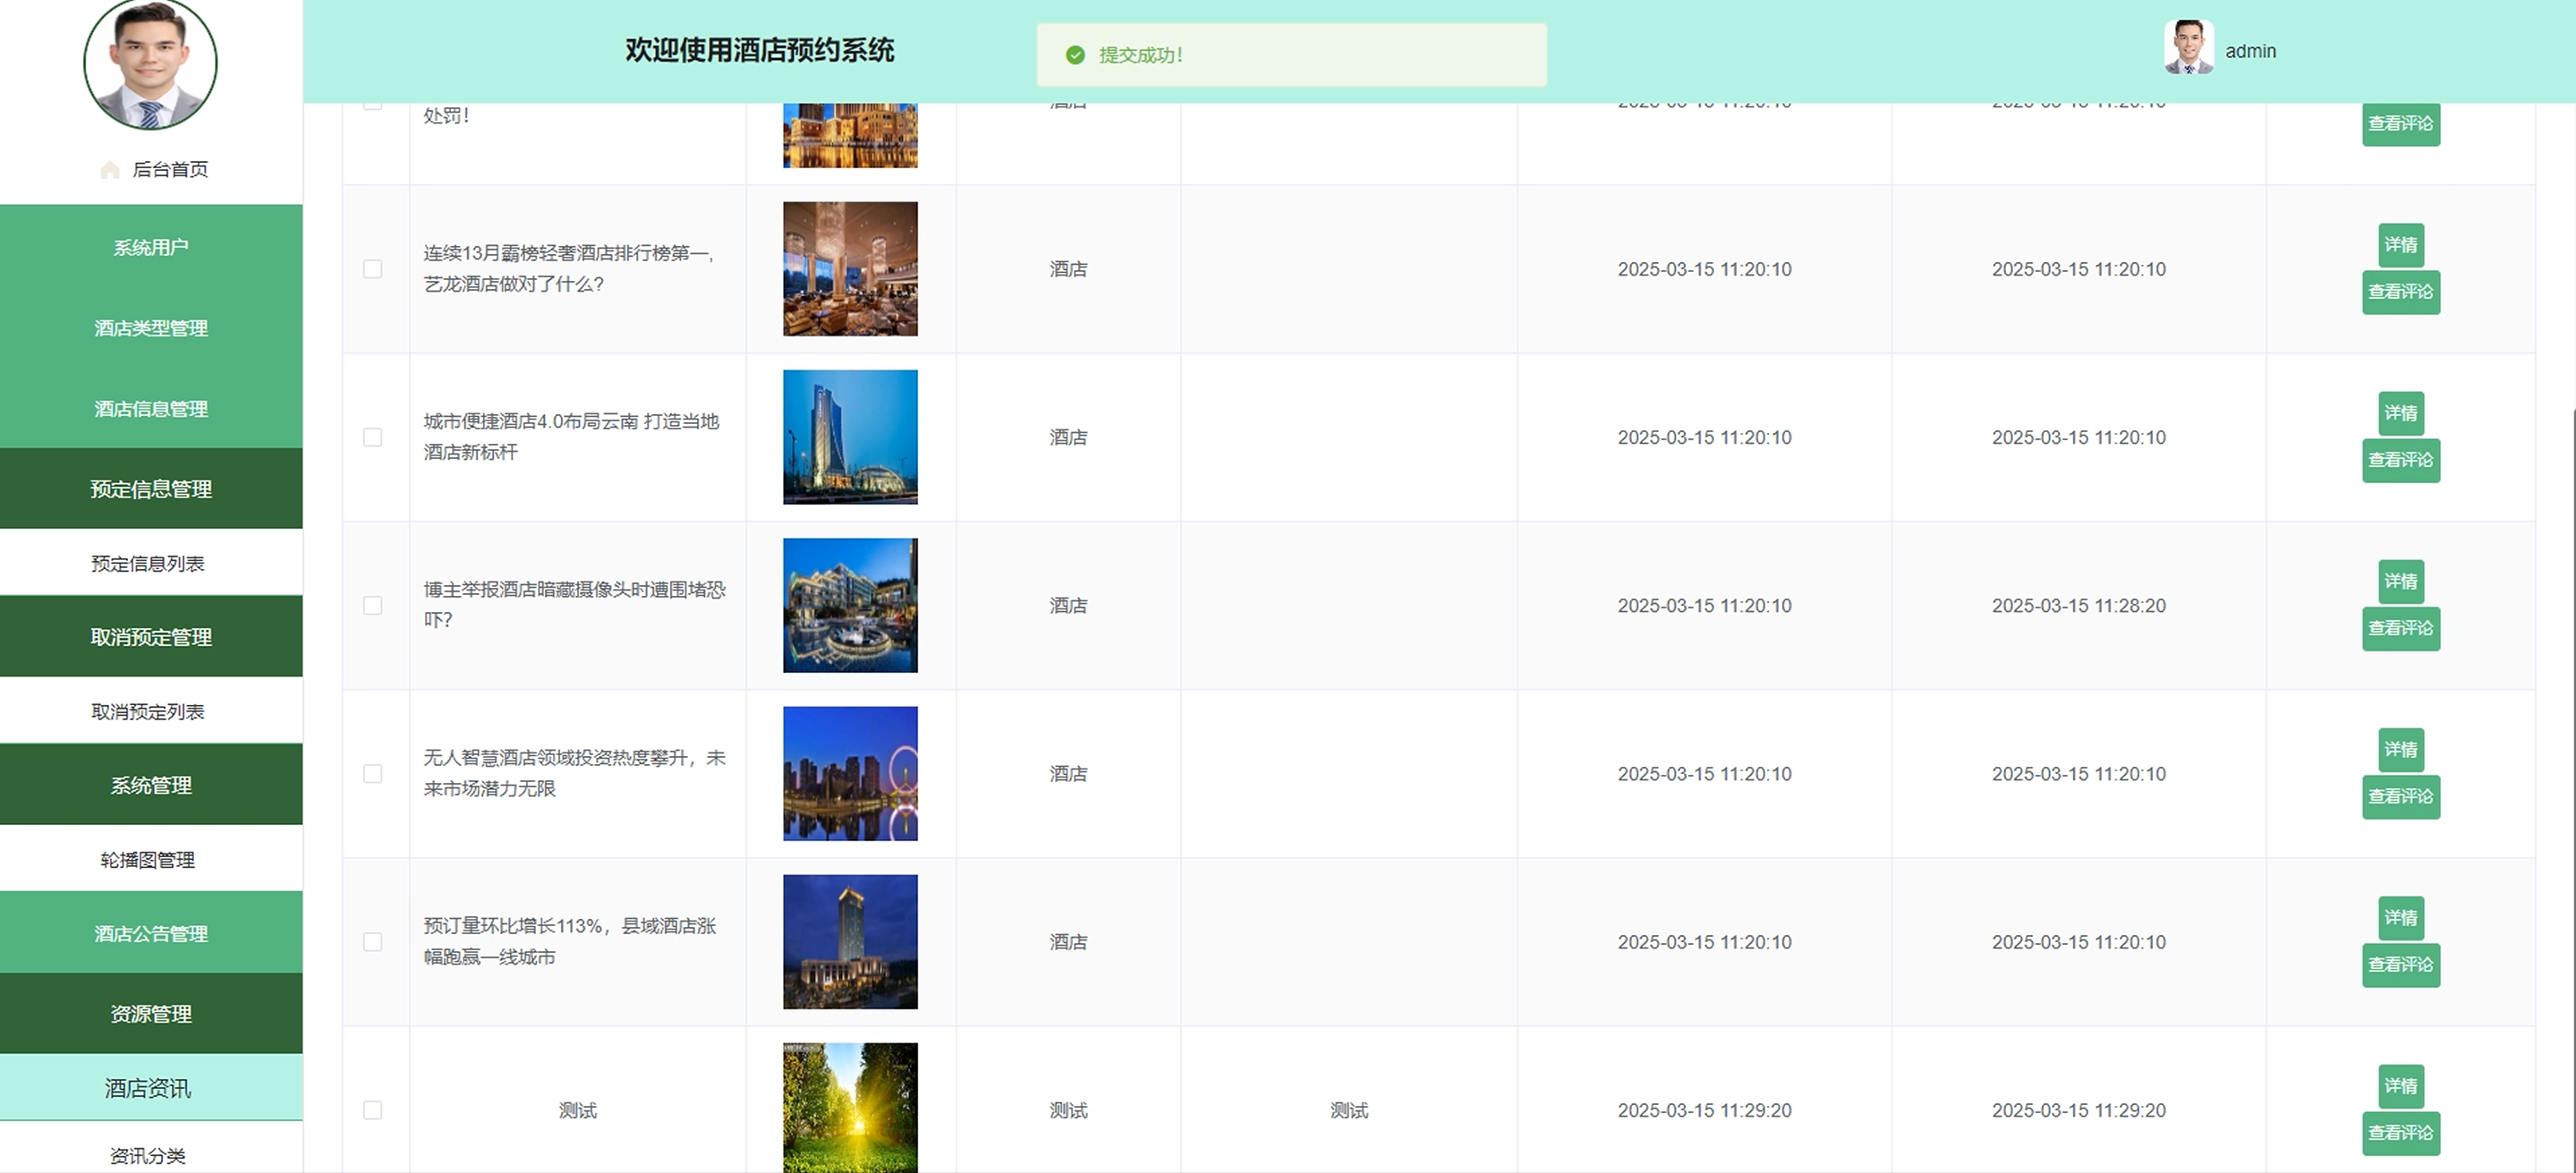This screenshot has width=2576, height=1173.
Task: Click 查看评论 for the 预订量环比增长 article
Action: (2400, 965)
